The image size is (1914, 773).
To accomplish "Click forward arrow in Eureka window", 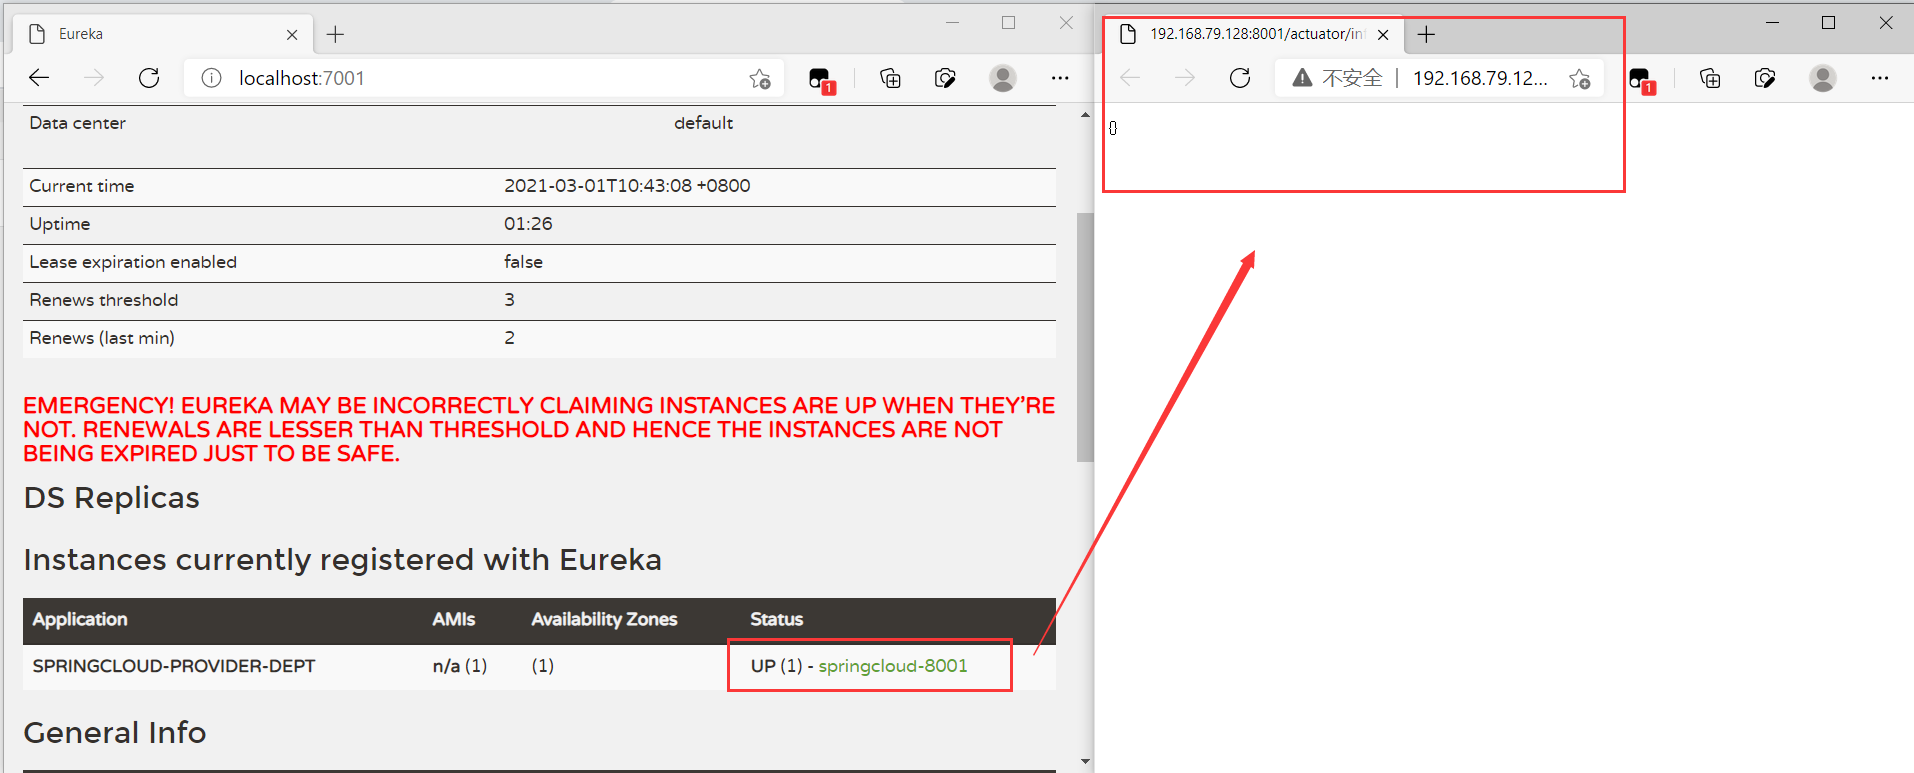I will click(94, 78).
